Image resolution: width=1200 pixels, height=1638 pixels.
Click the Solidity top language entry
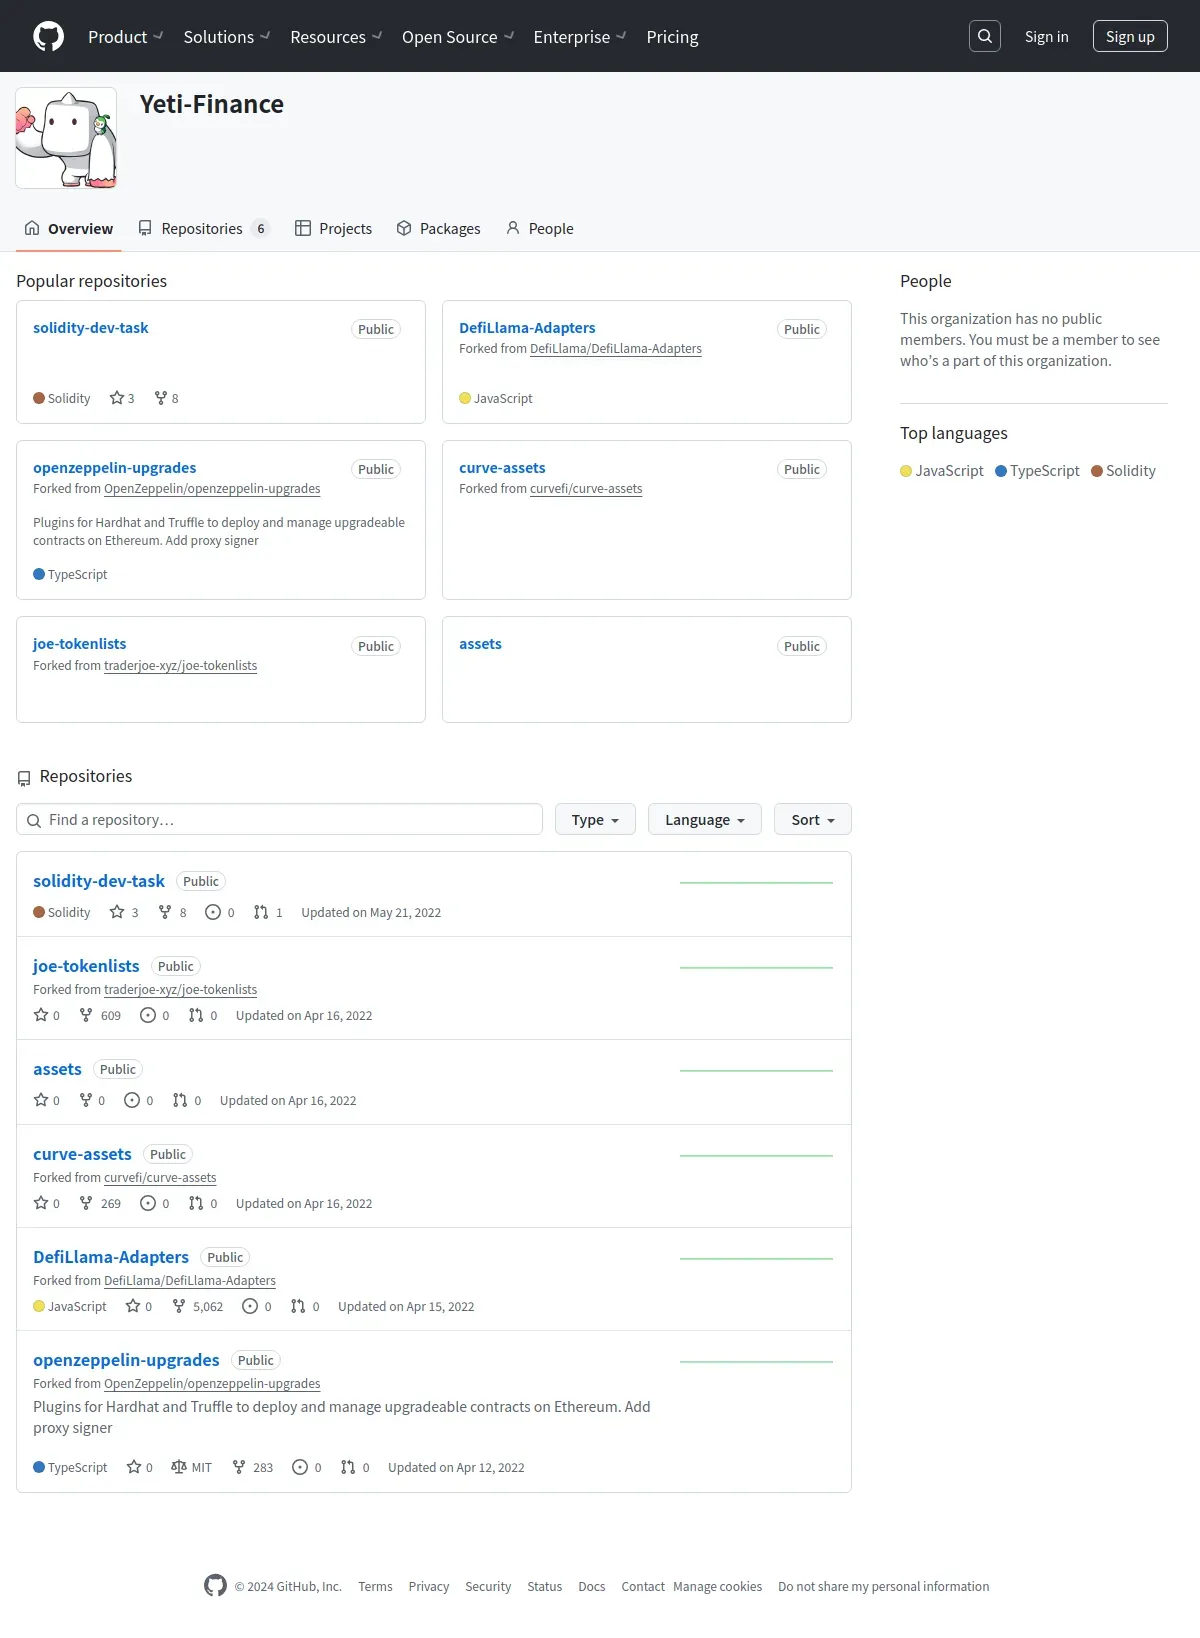pos(1123,471)
